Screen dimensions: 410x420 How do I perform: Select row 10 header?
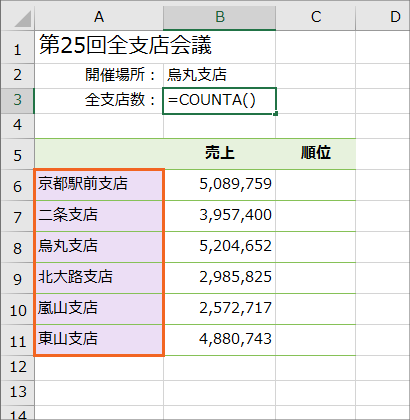click(17, 309)
